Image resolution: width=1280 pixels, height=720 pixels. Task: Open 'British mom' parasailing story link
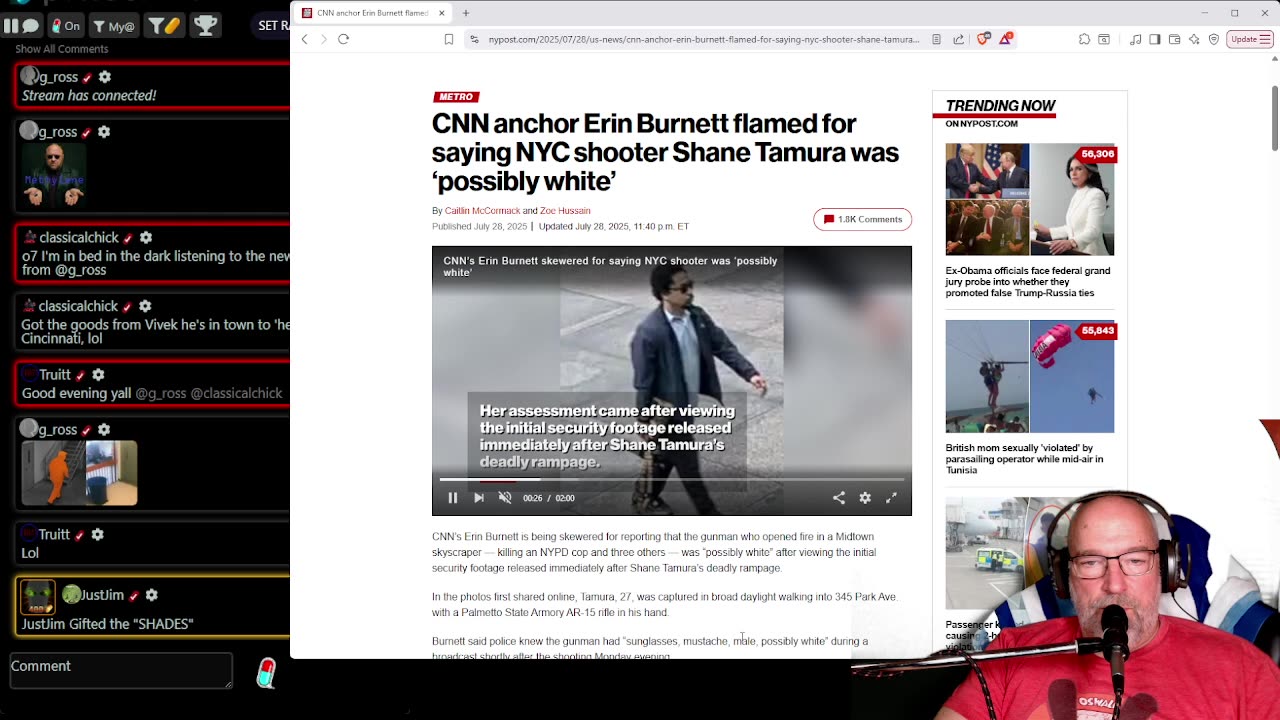[x=1024, y=459]
